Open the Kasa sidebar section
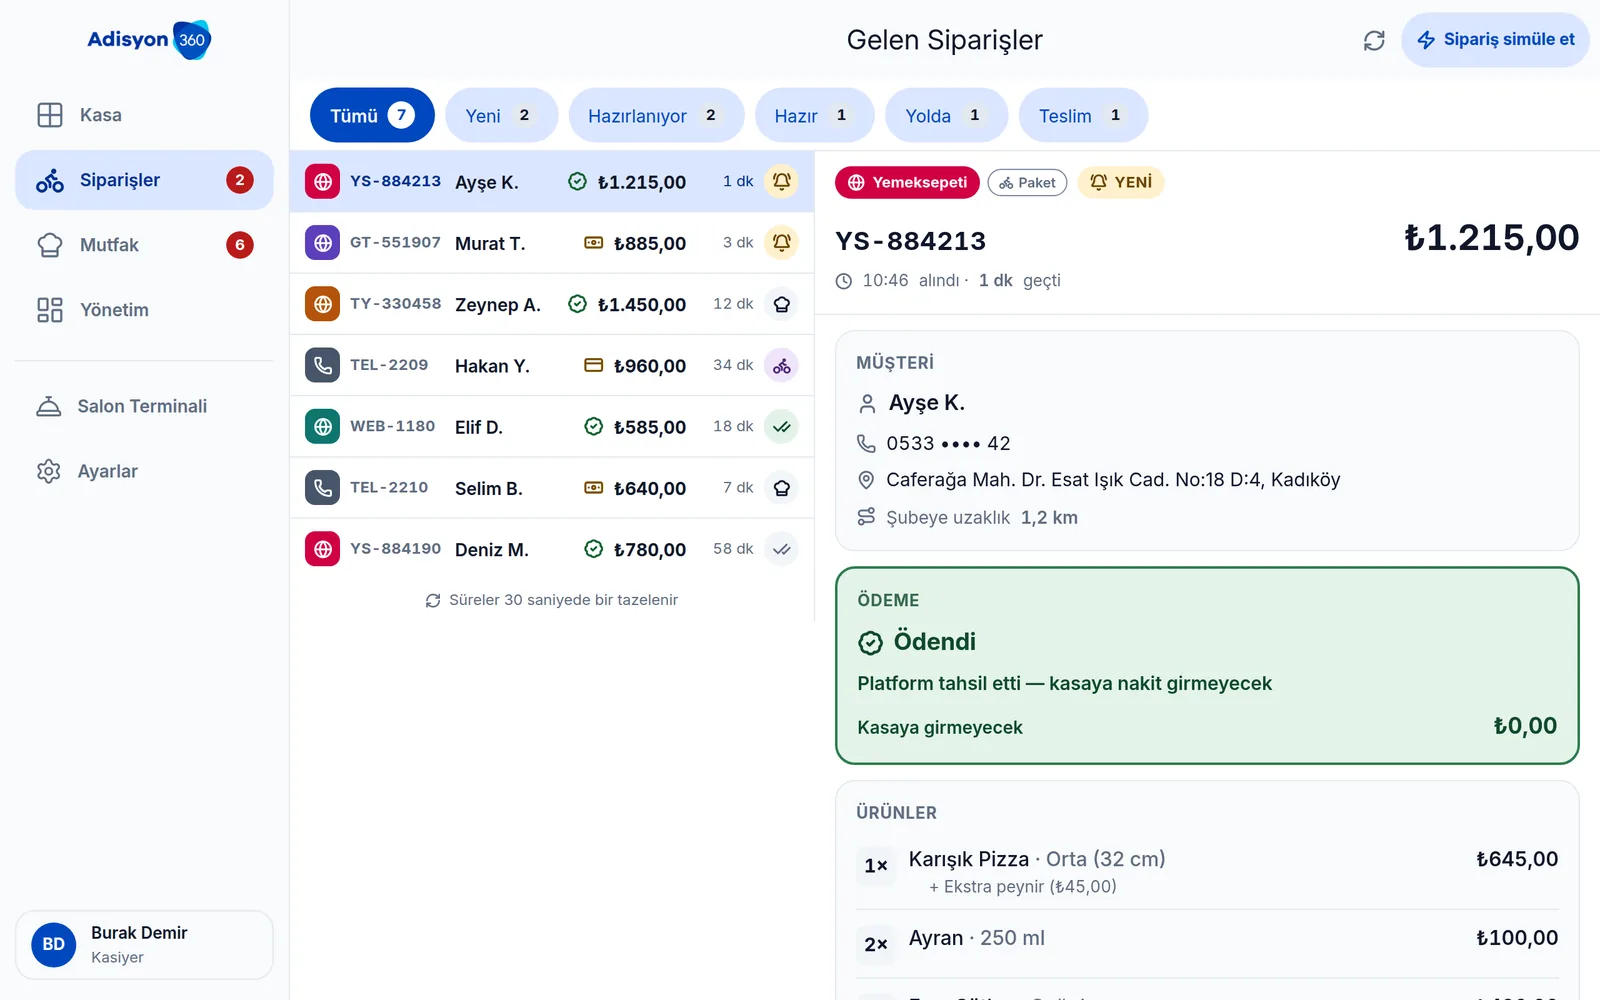Viewport: 1600px width, 1000px height. pyautogui.click(x=144, y=115)
